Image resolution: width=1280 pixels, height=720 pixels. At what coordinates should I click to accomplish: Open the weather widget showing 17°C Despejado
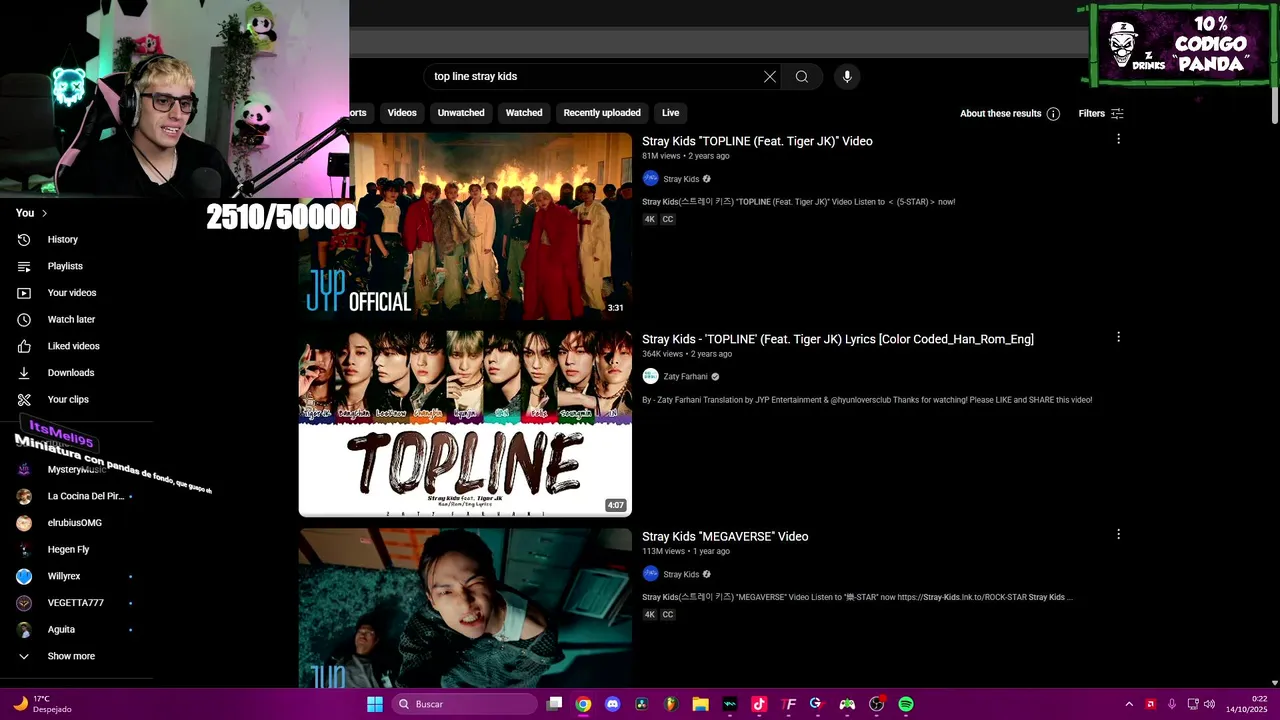[x=42, y=704]
